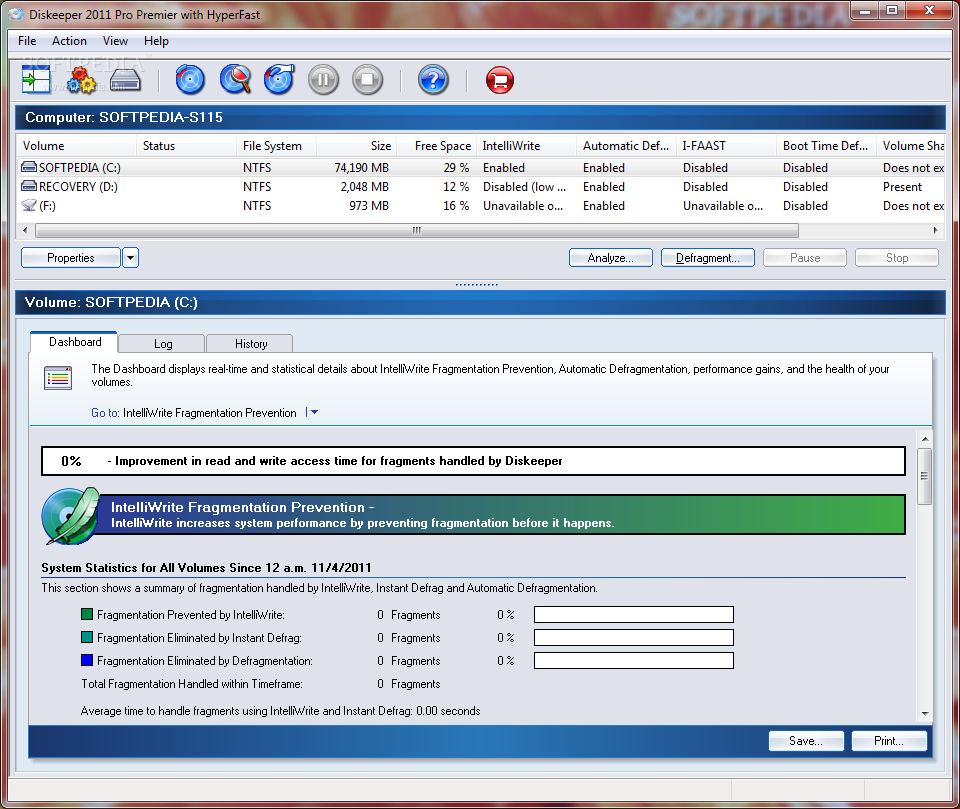Click the disabled Stop button
Image resolution: width=960 pixels, height=809 pixels.
click(897, 258)
